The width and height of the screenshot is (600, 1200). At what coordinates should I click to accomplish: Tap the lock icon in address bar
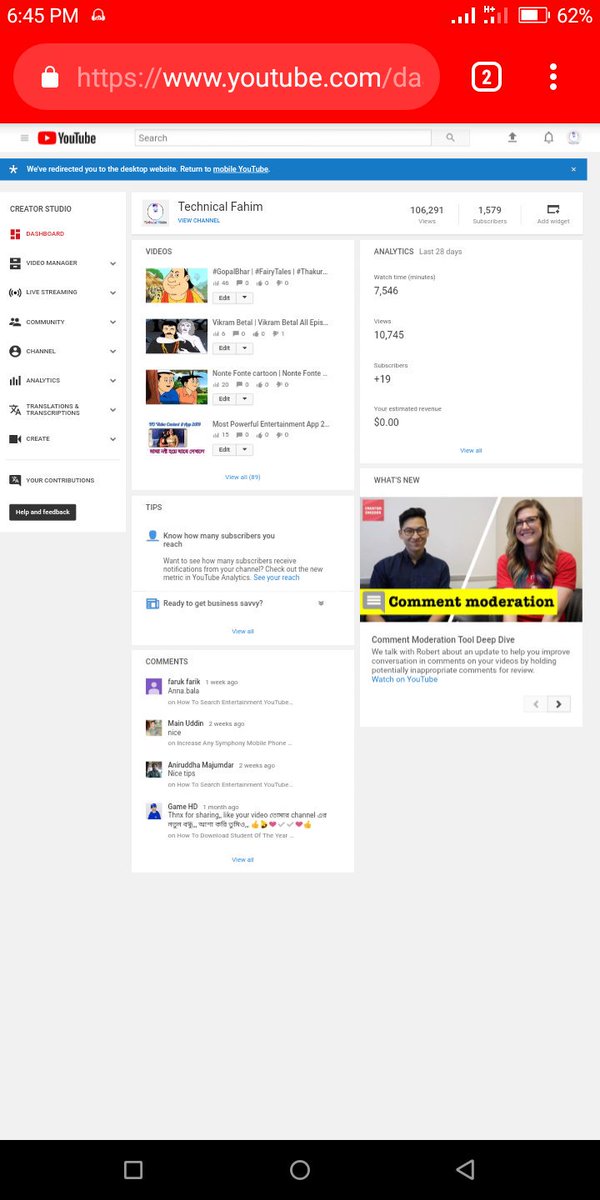(48, 77)
